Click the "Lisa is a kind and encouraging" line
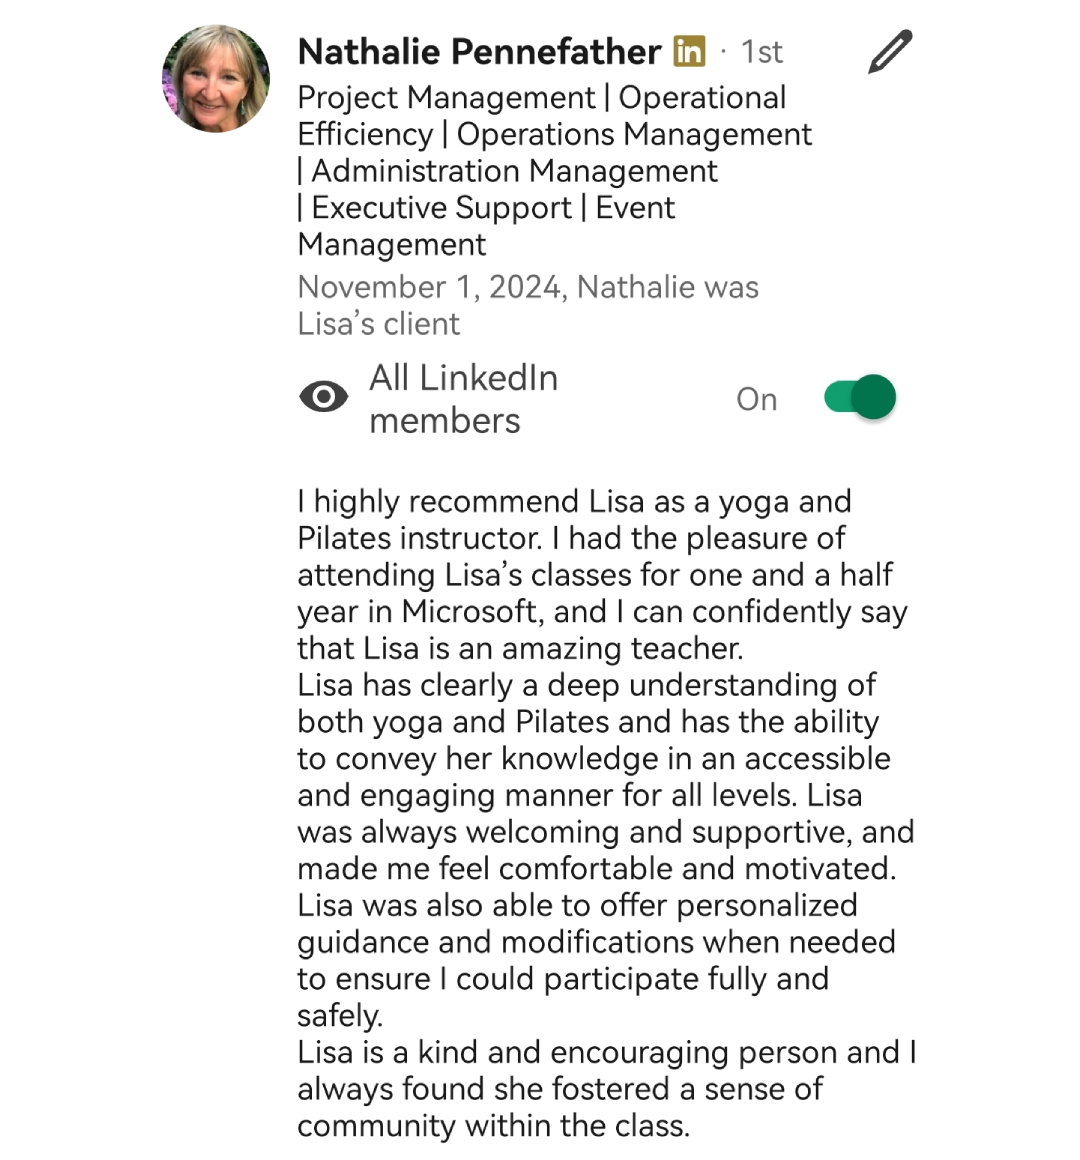 tap(606, 1052)
